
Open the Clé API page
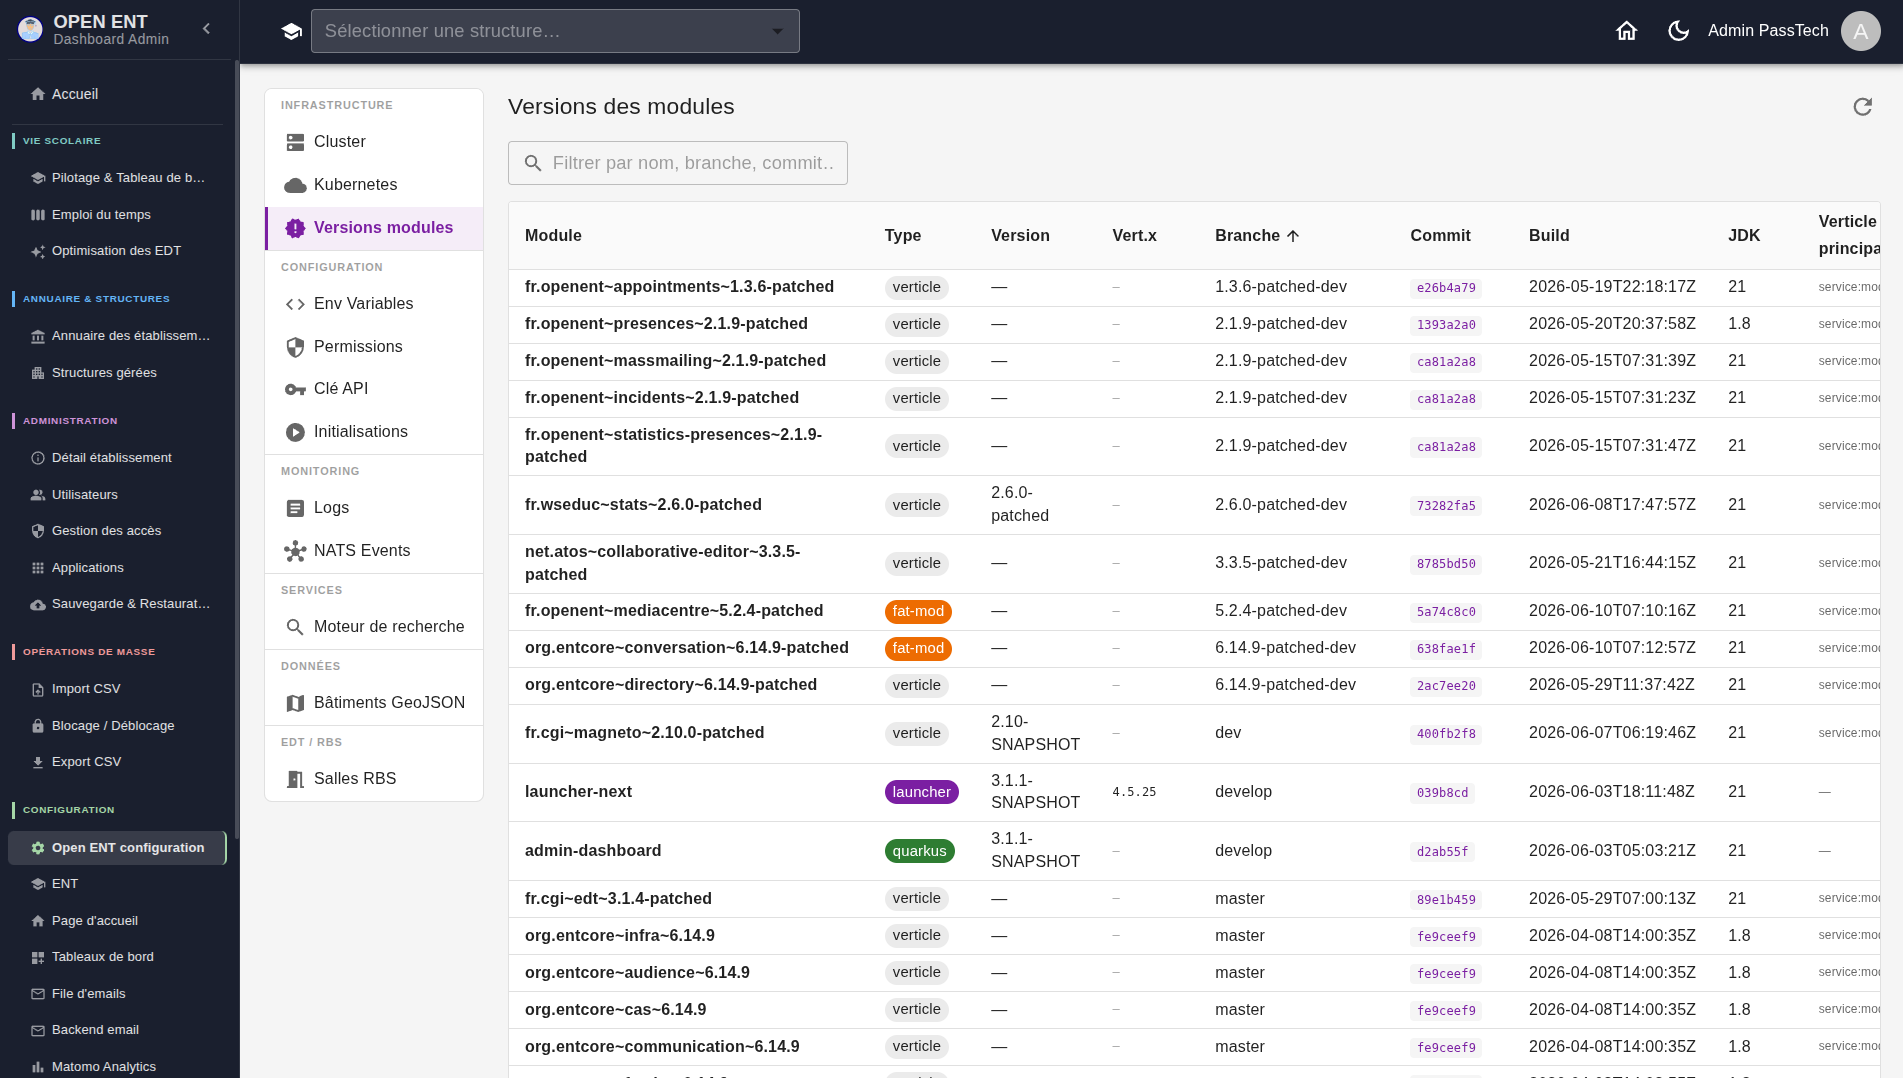pyautogui.click(x=374, y=389)
